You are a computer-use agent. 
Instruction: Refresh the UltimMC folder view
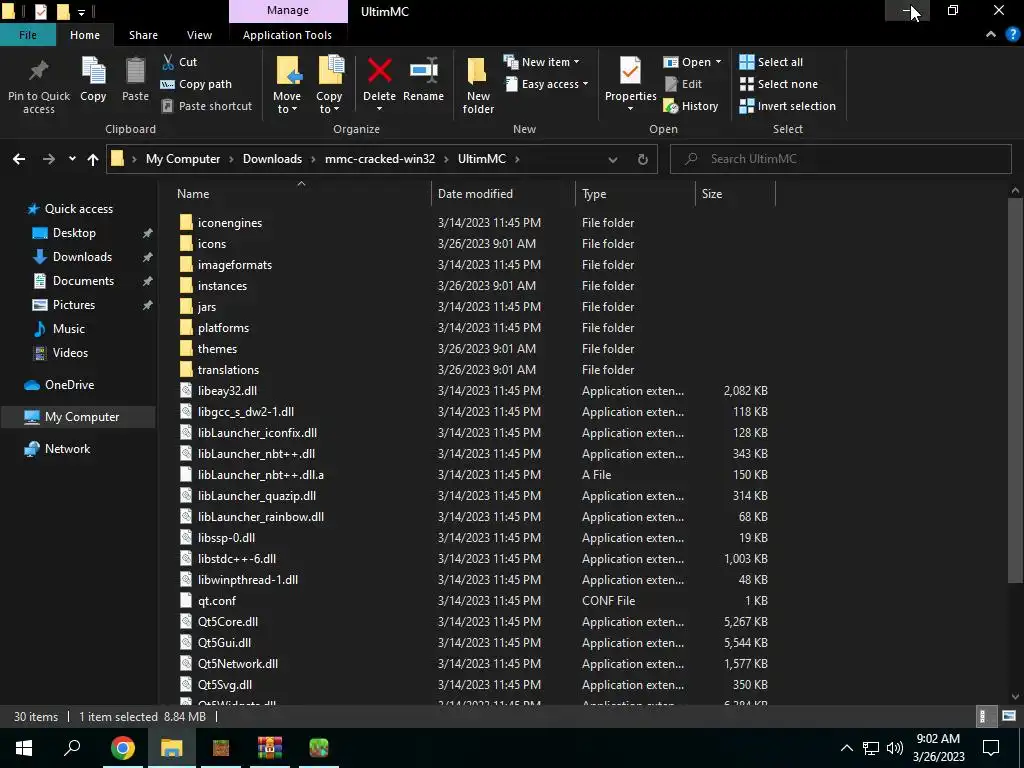[x=643, y=159]
